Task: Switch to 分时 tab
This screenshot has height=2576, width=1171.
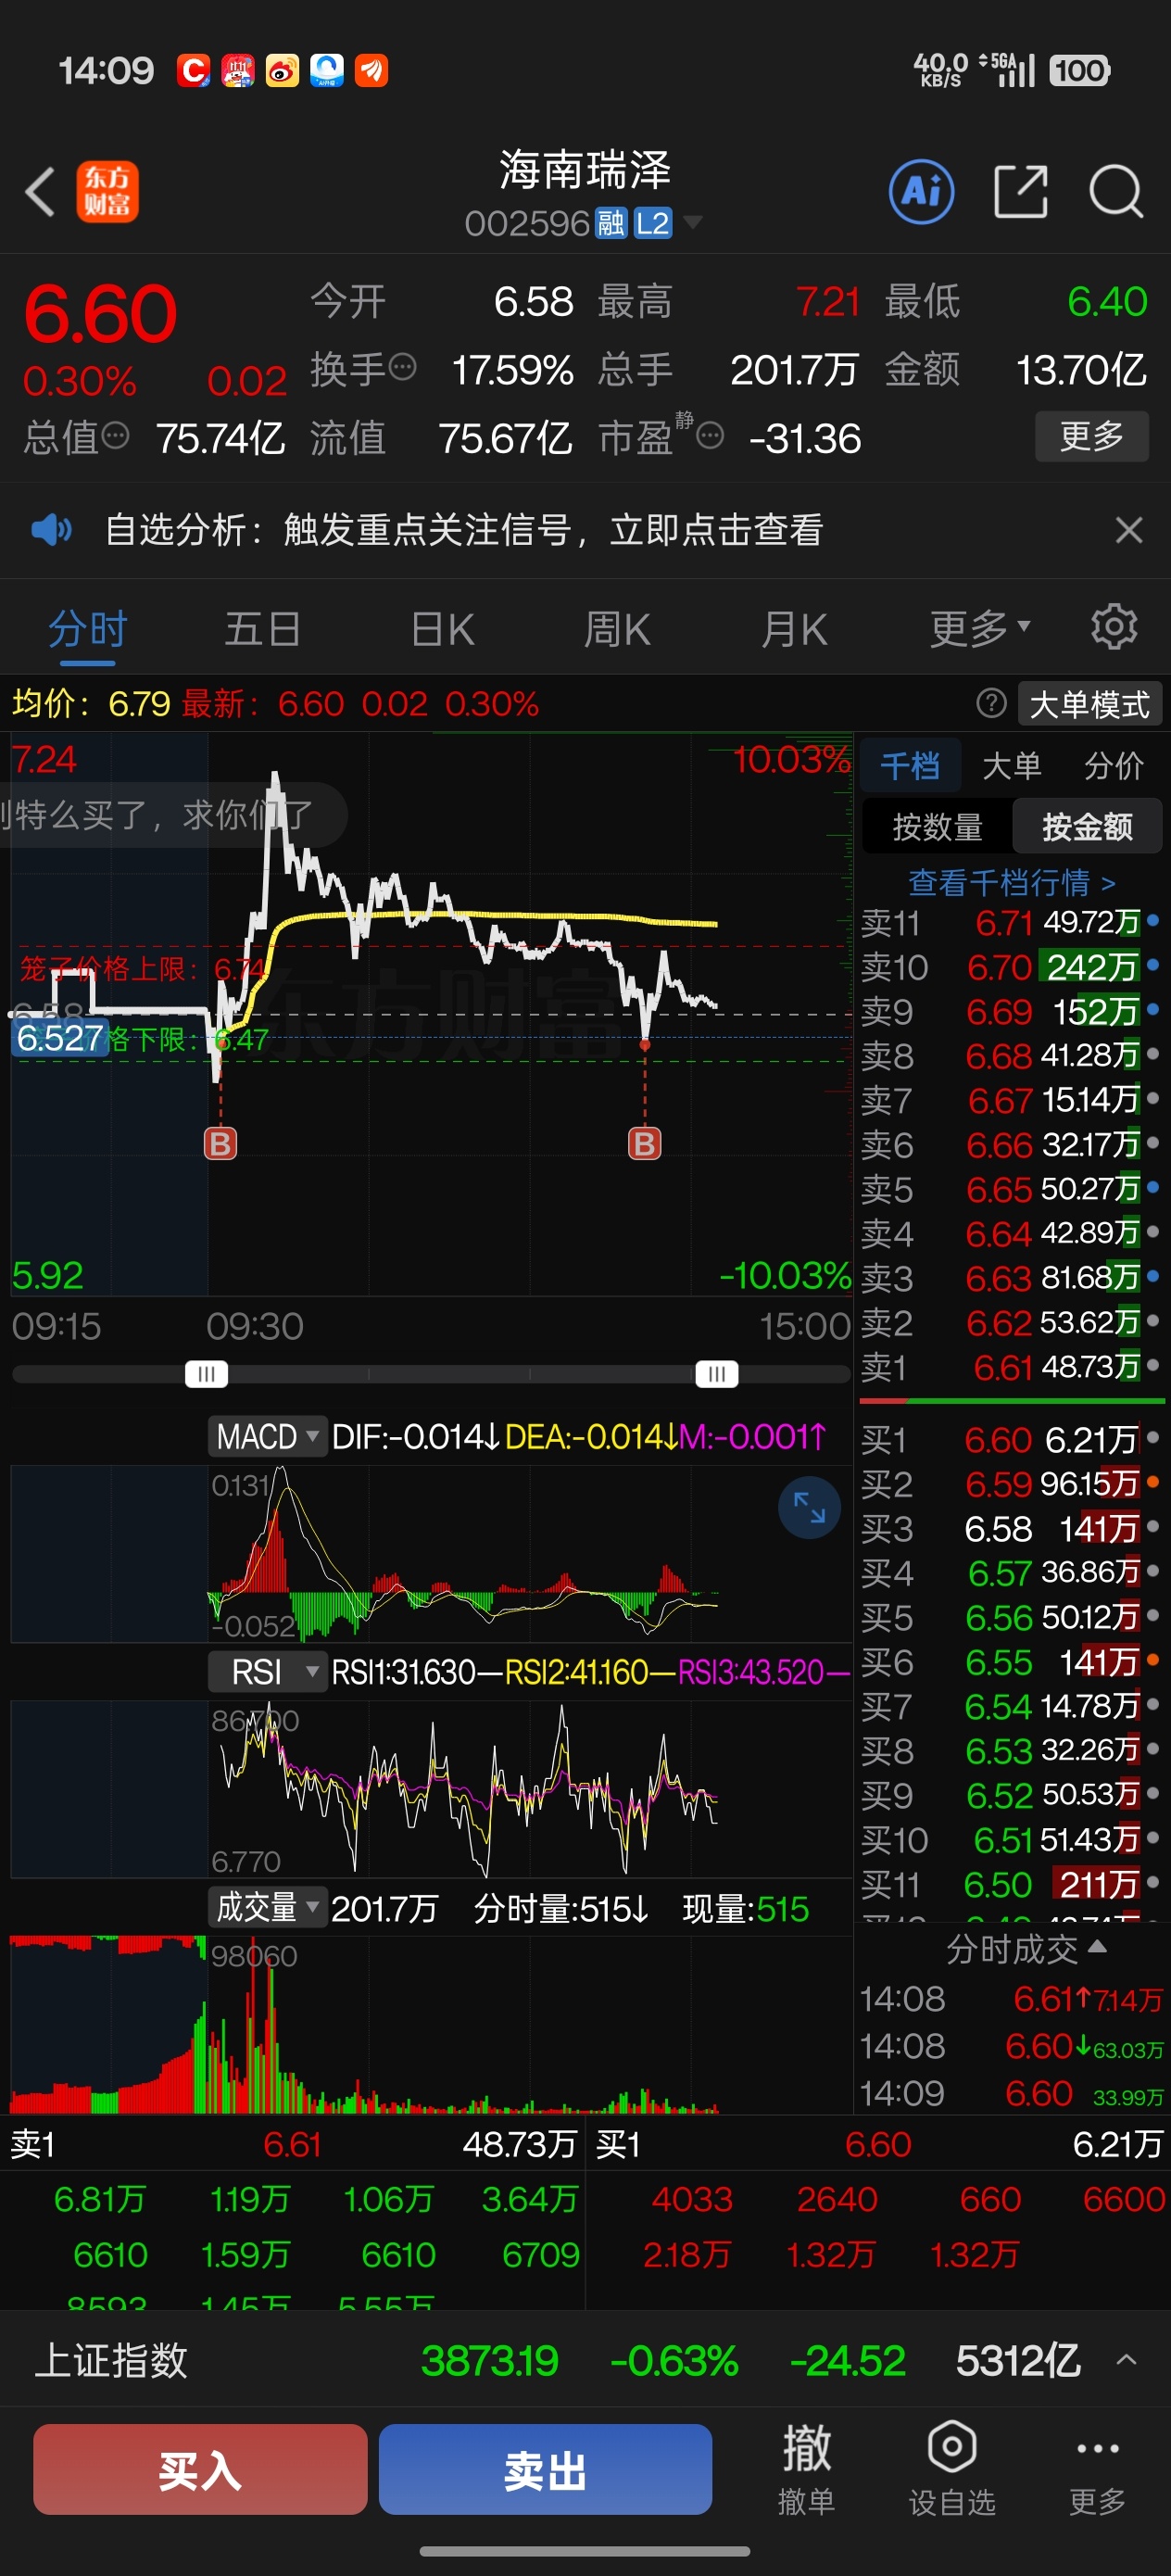Action: 88,629
